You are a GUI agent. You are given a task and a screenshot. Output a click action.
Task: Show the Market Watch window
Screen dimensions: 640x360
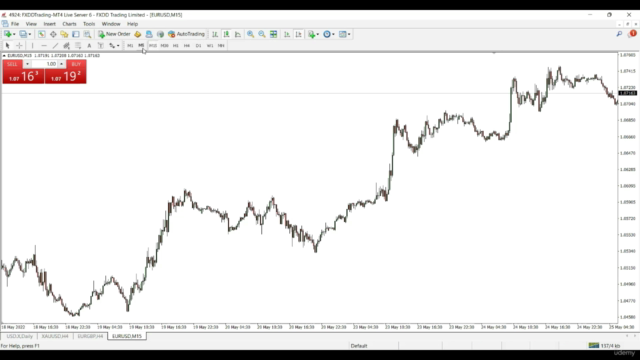[42, 34]
